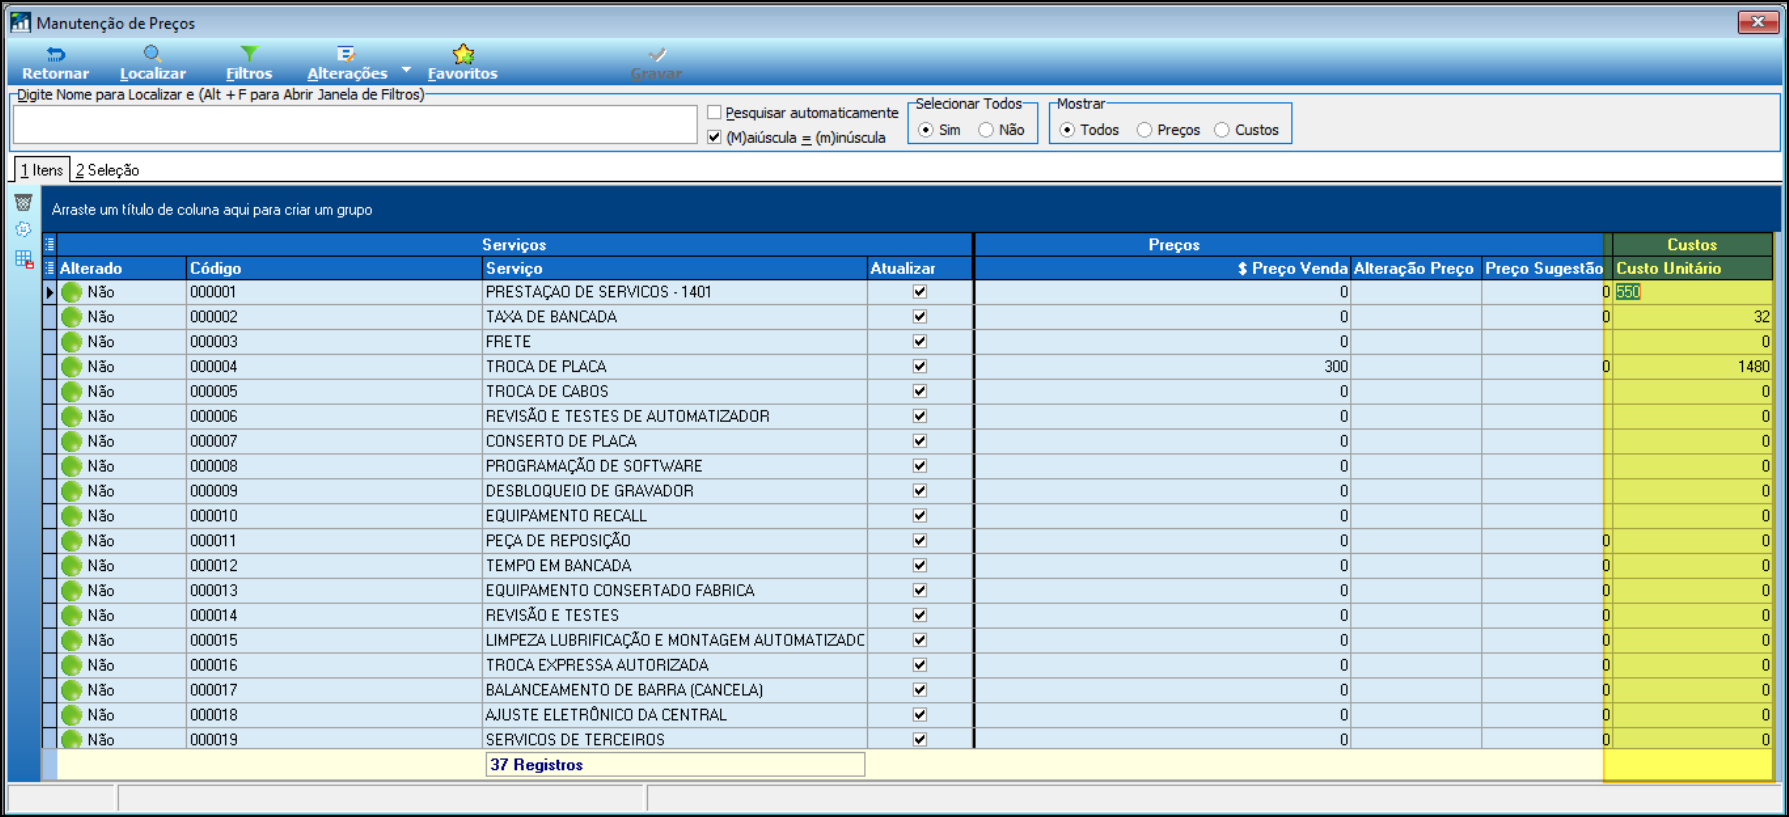Sort by the Alterado column header

click(122, 268)
